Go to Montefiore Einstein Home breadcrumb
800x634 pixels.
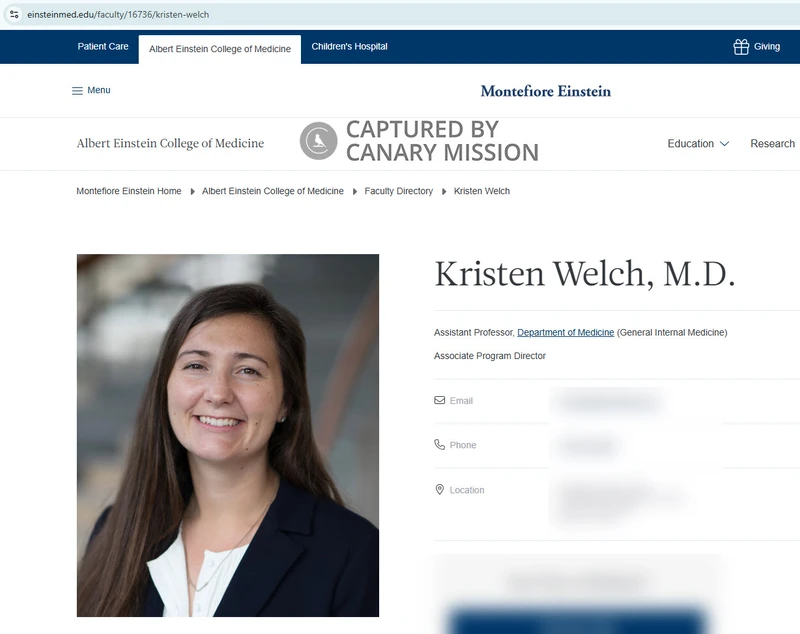[129, 191]
